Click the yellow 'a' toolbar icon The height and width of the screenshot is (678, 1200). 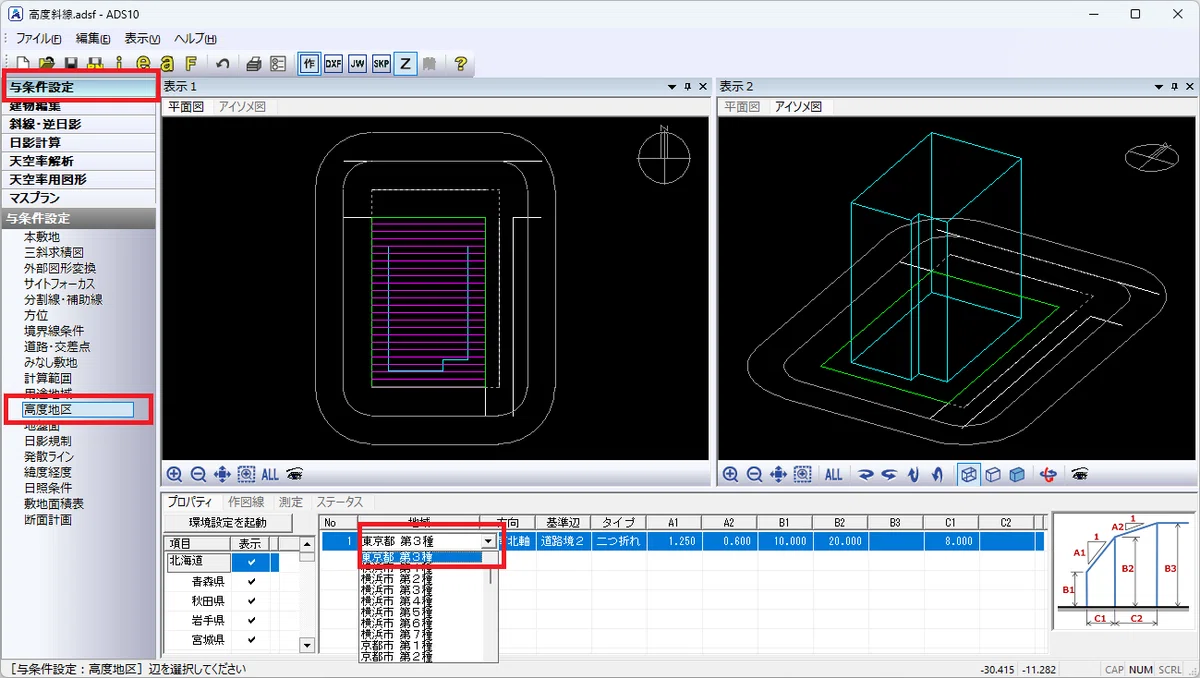coord(166,63)
